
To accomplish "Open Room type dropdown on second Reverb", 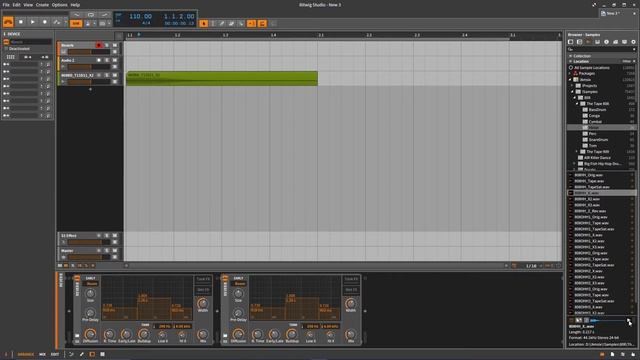I will (239, 283).
